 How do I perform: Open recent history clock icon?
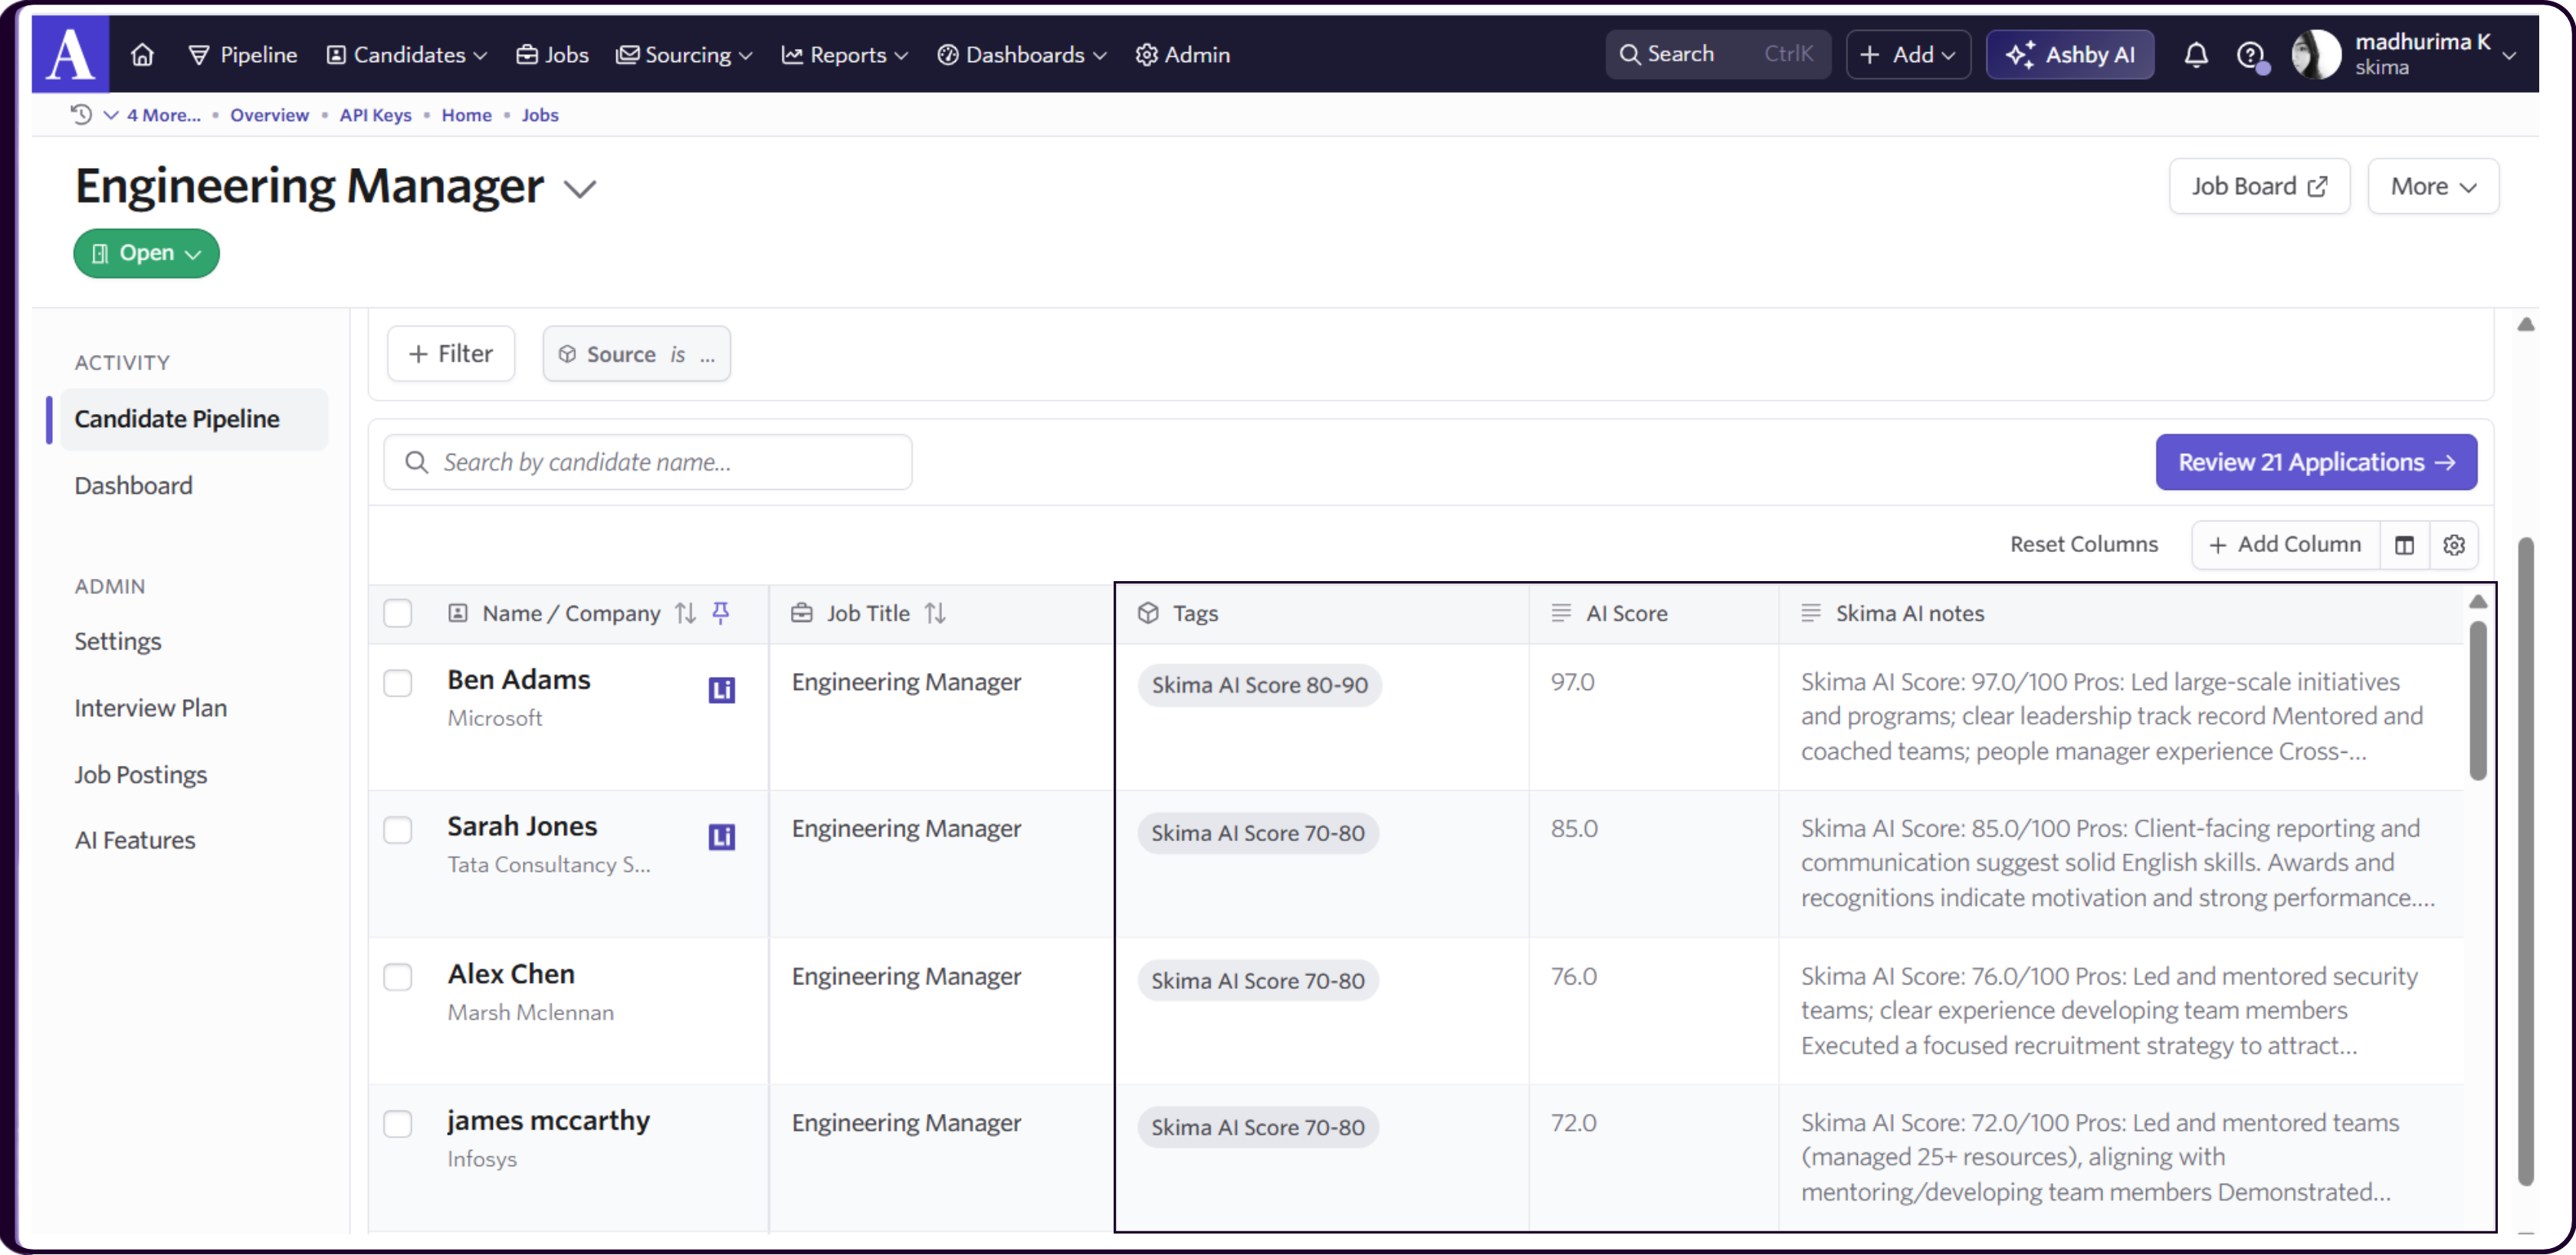[x=82, y=114]
